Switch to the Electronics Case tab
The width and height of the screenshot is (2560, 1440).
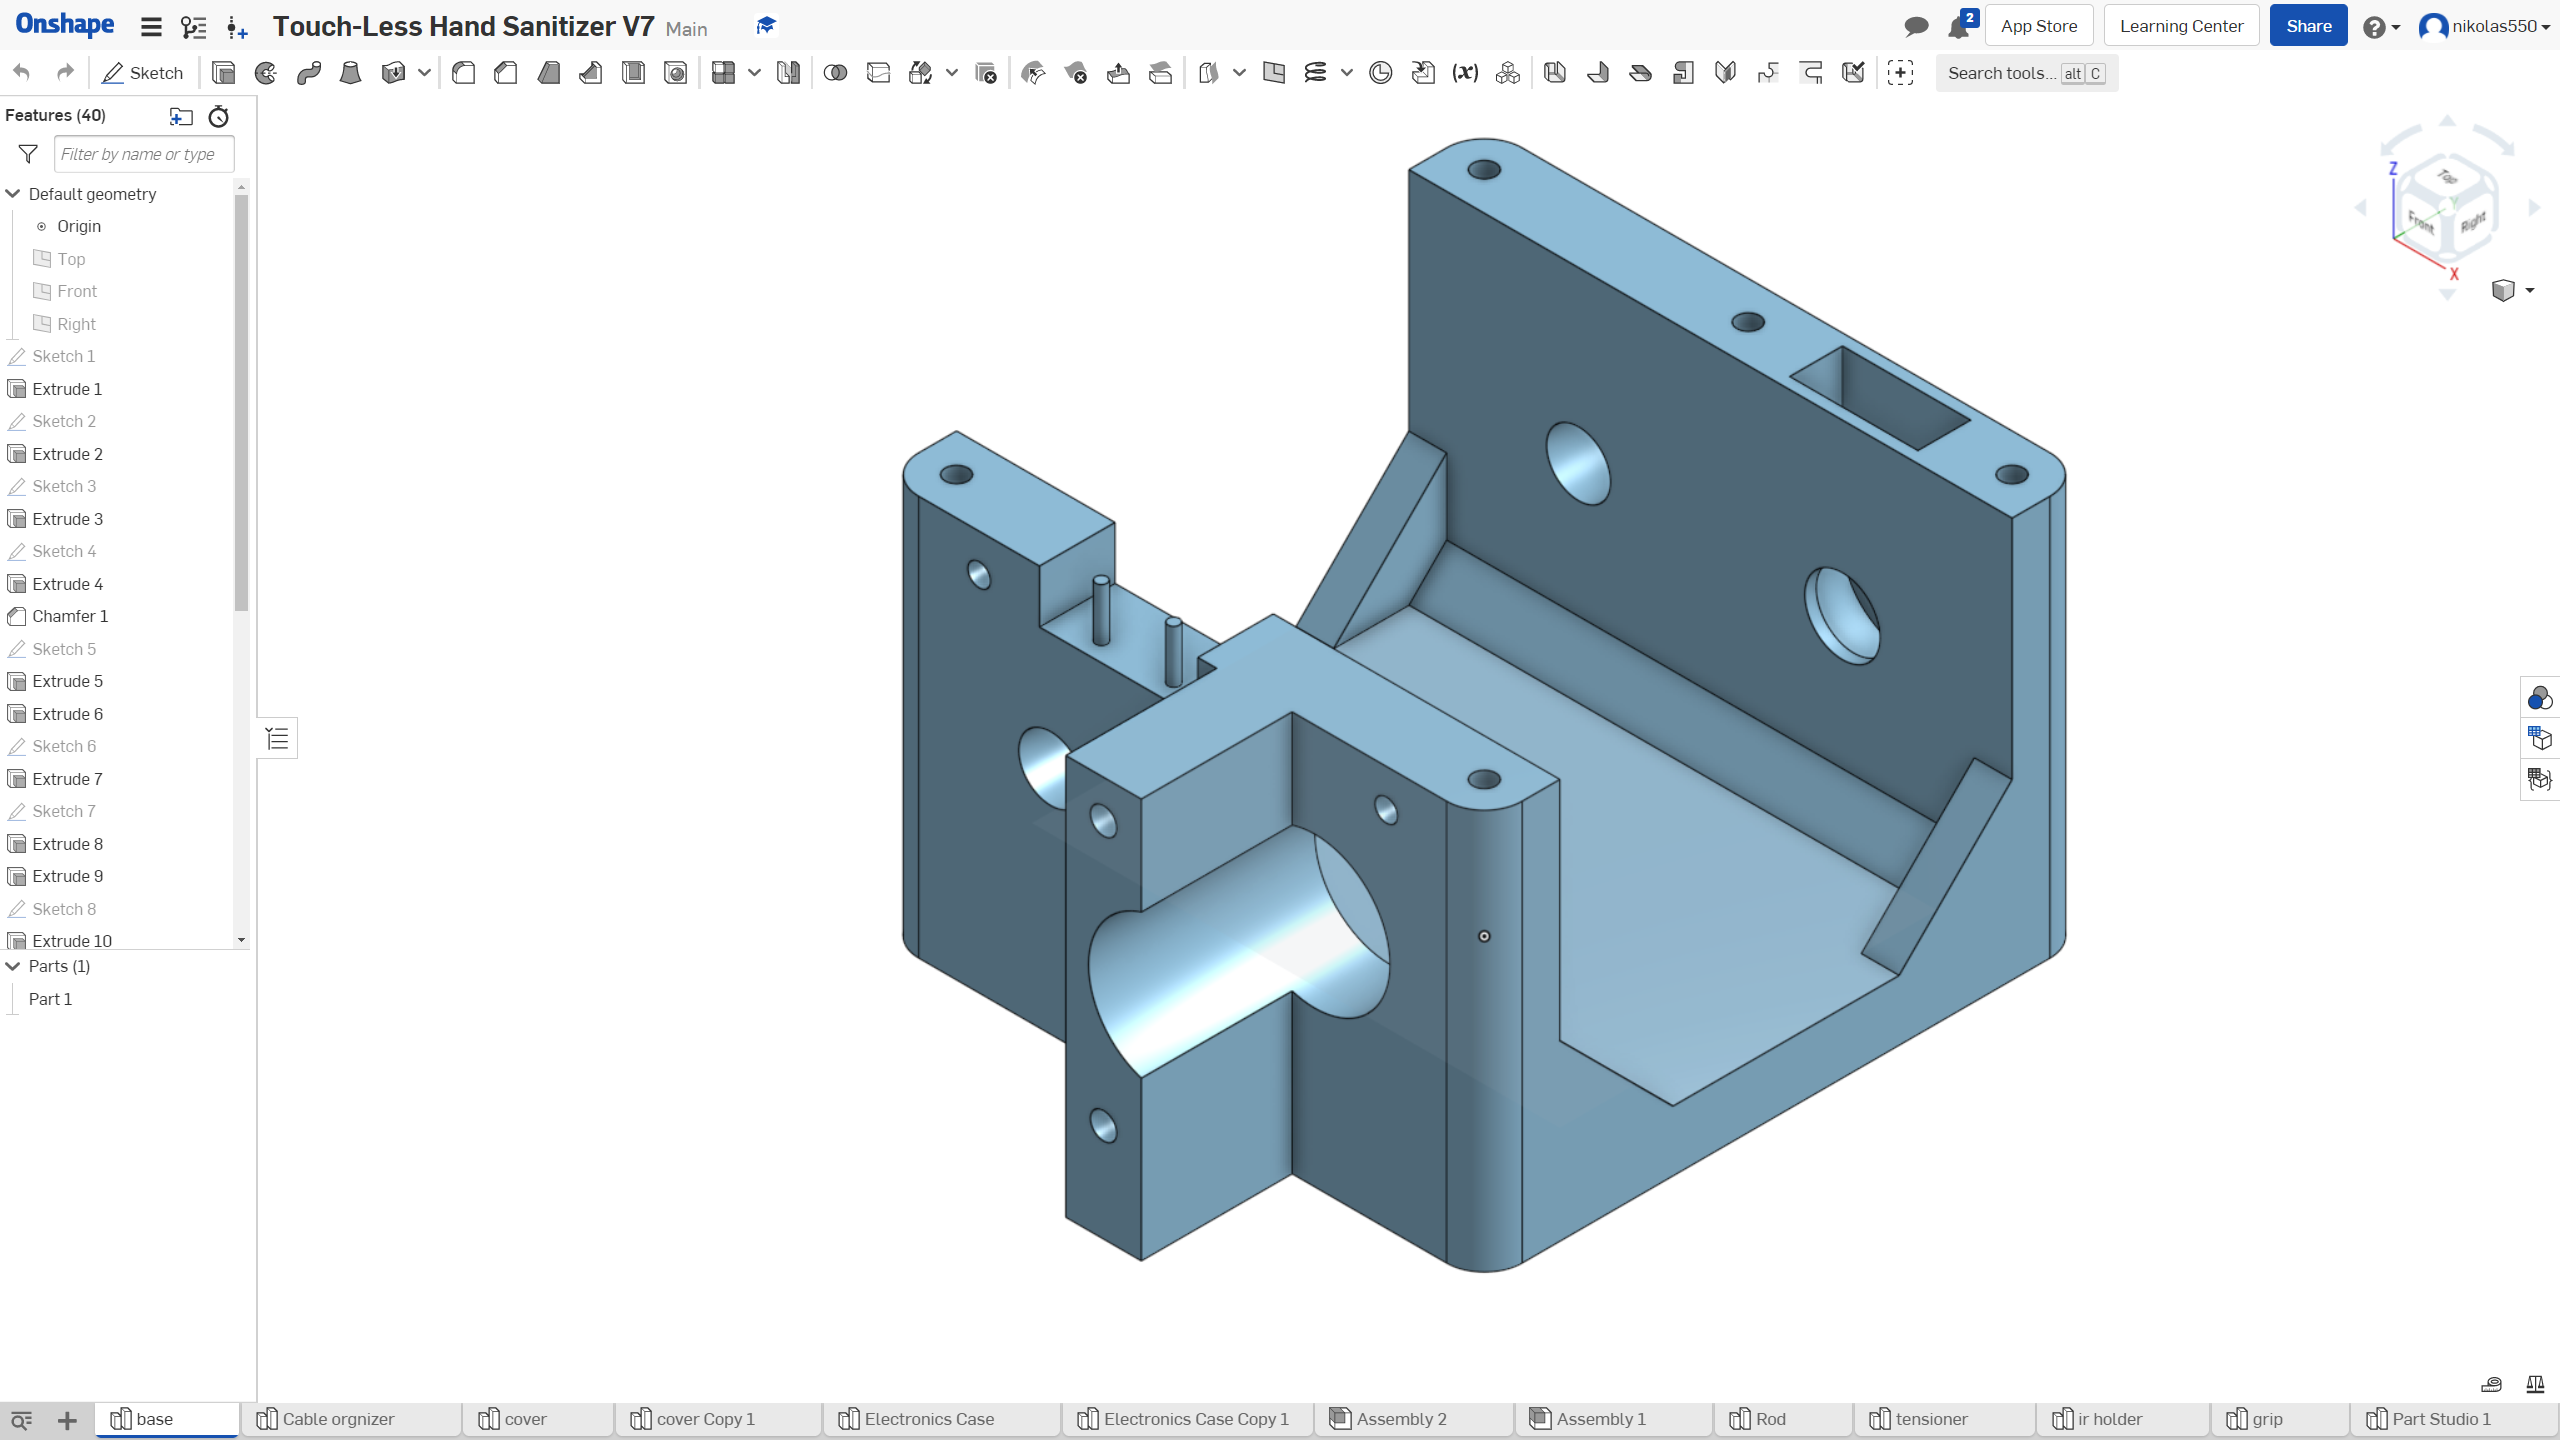928,1419
